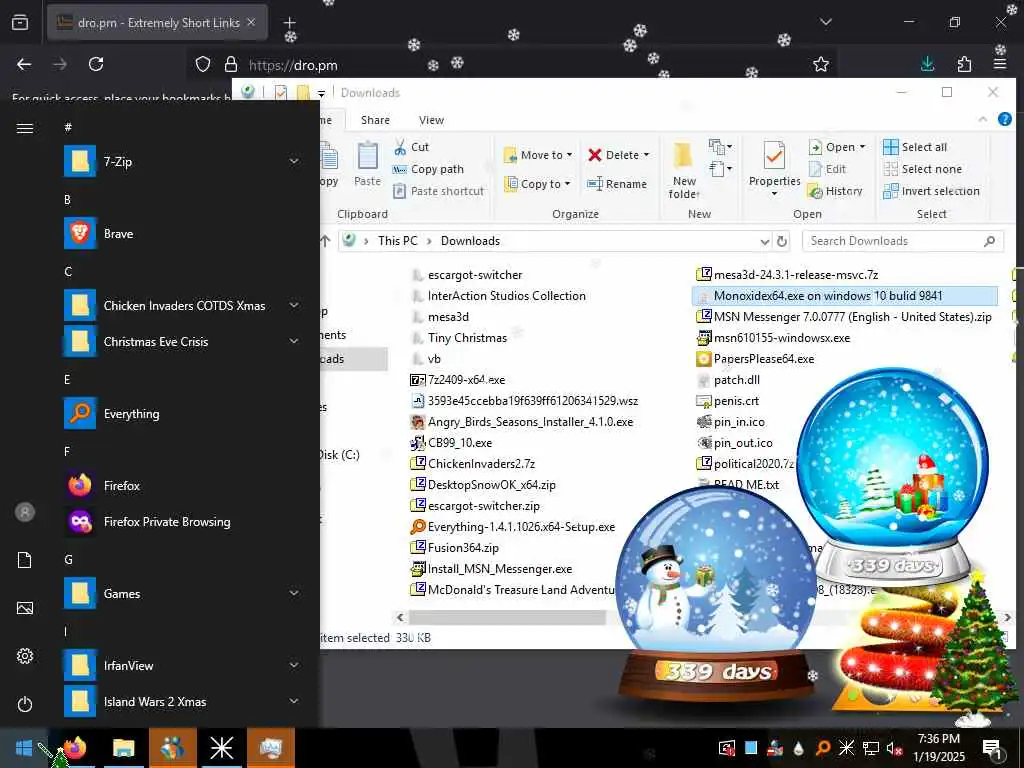Select DesktopSnowOK_x64.zip file
Image resolution: width=1024 pixels, height=768 pixels.
coord(483,485)
